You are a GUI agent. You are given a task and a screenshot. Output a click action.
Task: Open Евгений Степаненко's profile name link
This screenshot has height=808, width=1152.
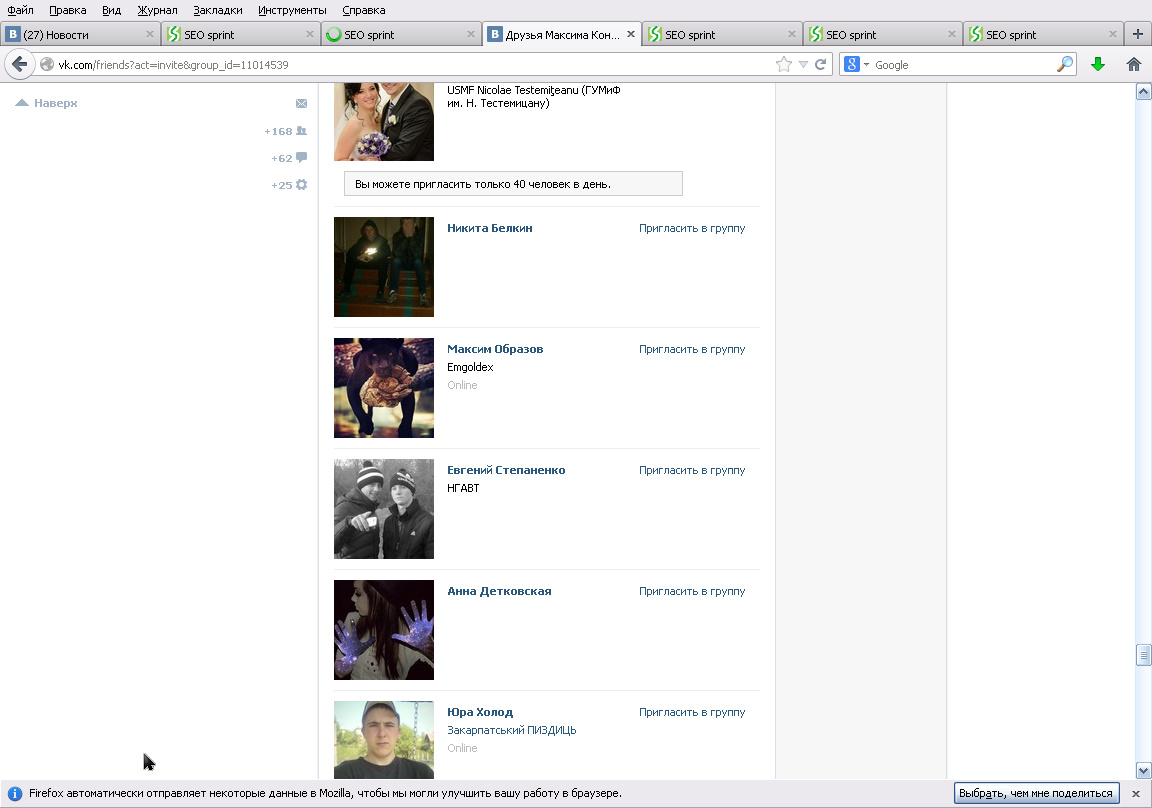506,470
